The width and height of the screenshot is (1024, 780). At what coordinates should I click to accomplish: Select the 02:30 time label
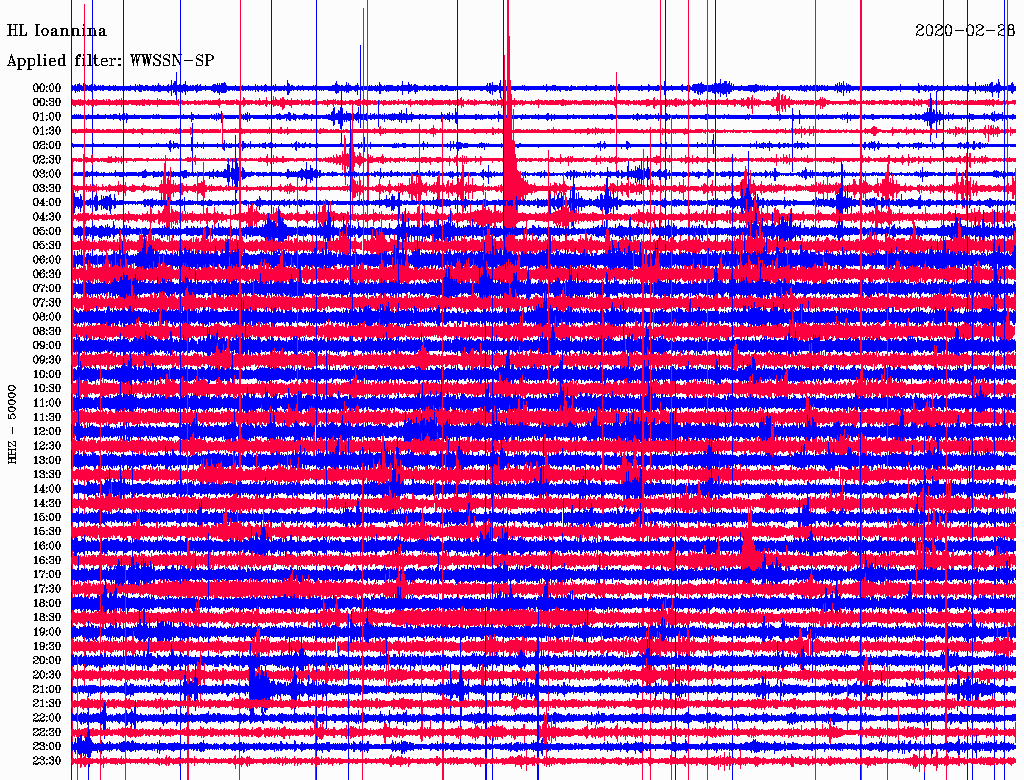(x=47, y=159)
